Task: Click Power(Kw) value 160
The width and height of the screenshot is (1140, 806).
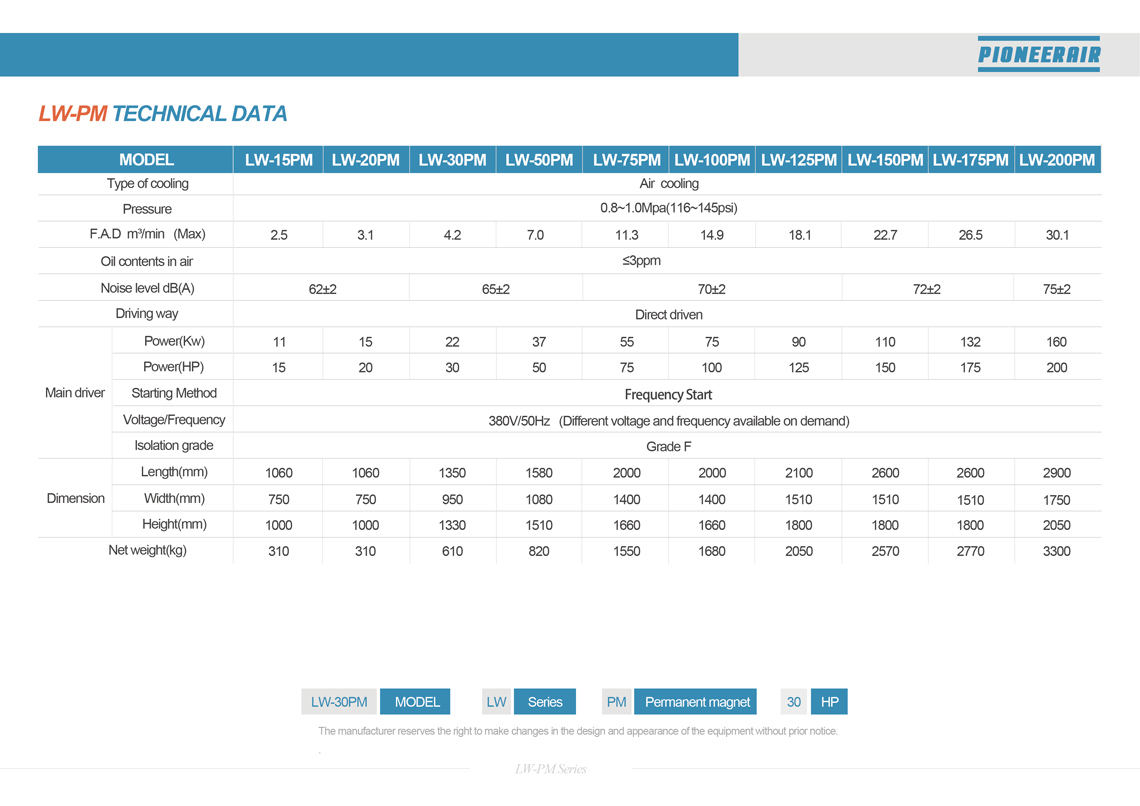Action: pos(1056,342)
